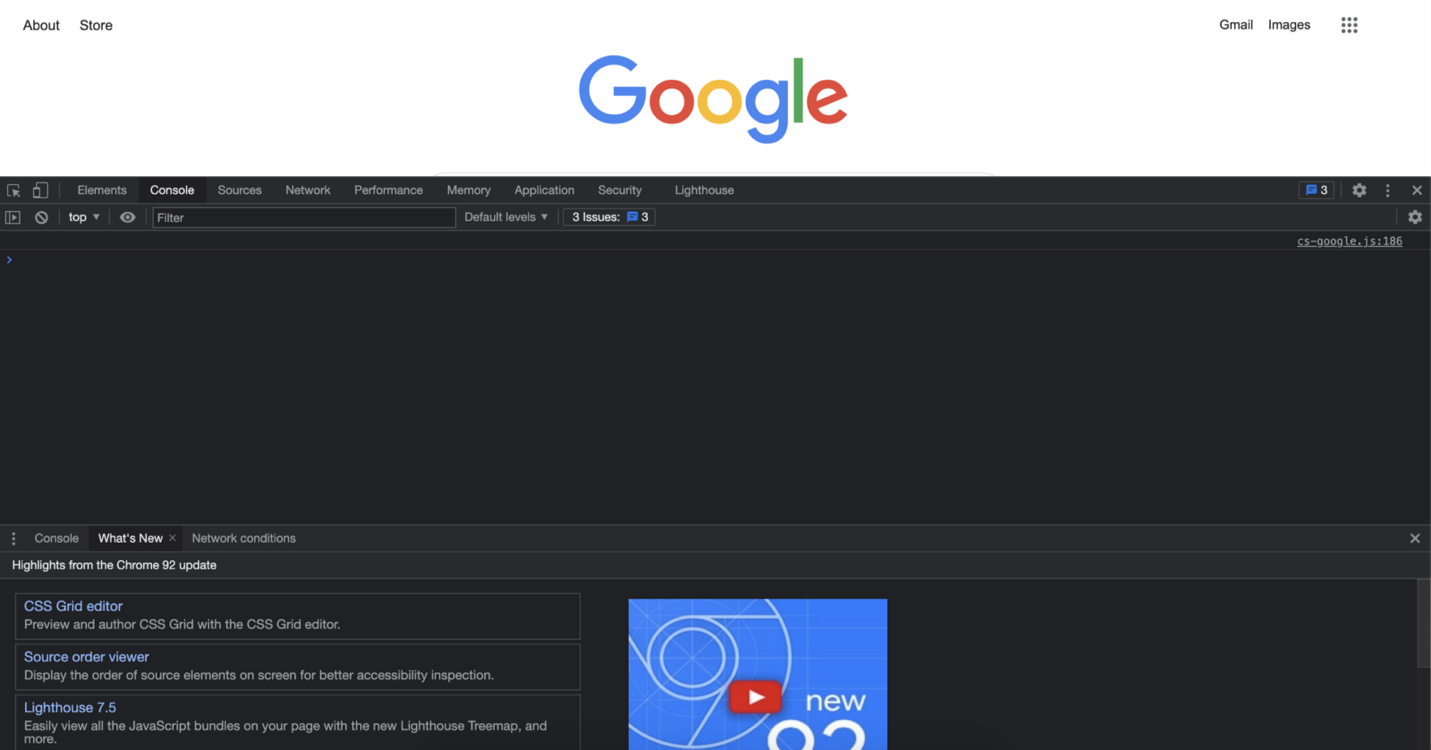
Task: Close the DevTools panel
Action: coord(1417,190)
